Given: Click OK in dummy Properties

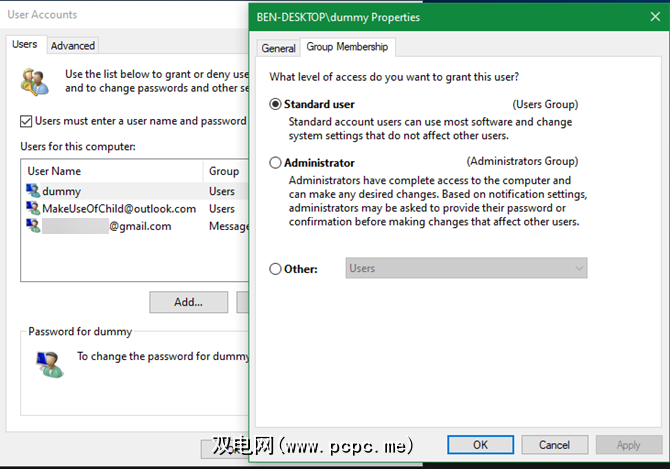Looking at the screenshot, I should pyautogui.click(x=480, y=445).
